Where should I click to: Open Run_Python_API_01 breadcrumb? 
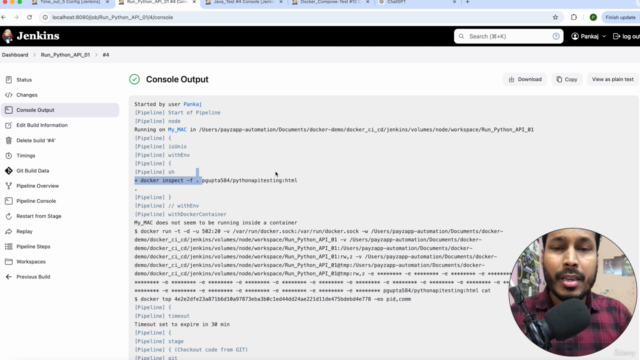tap(65, 55)
